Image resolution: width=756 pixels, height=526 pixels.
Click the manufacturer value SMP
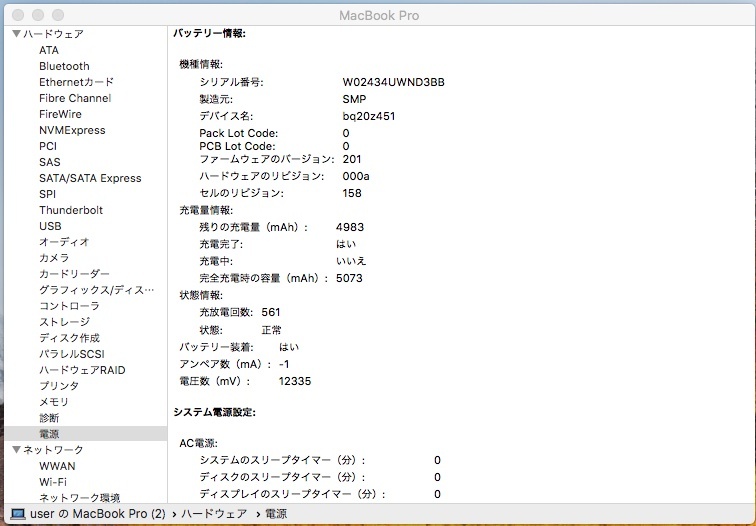pos(354,99)
